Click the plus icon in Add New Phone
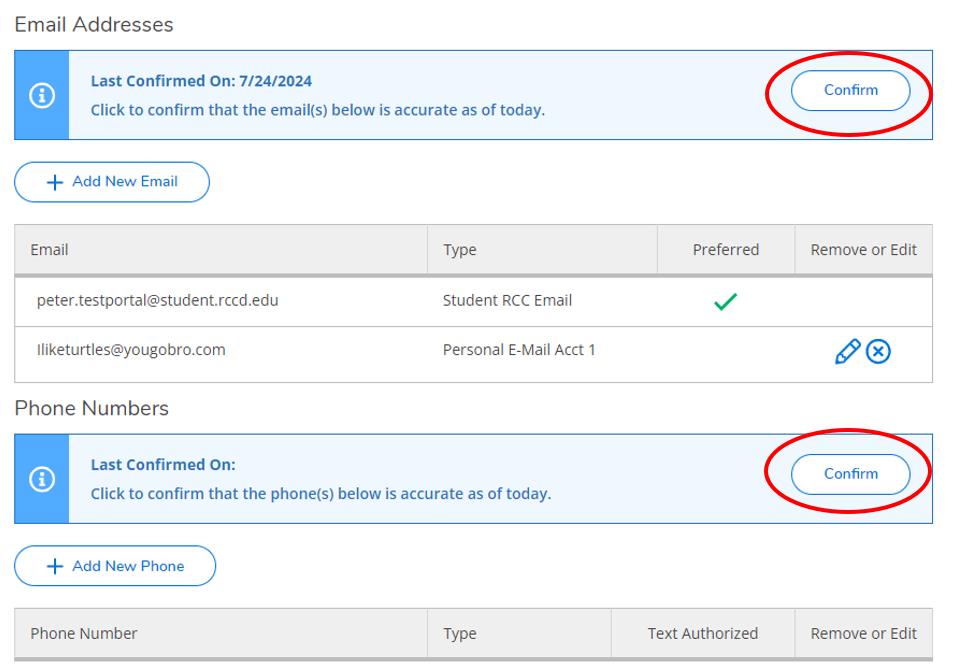 pyautogui.click(x=55, y=566)
